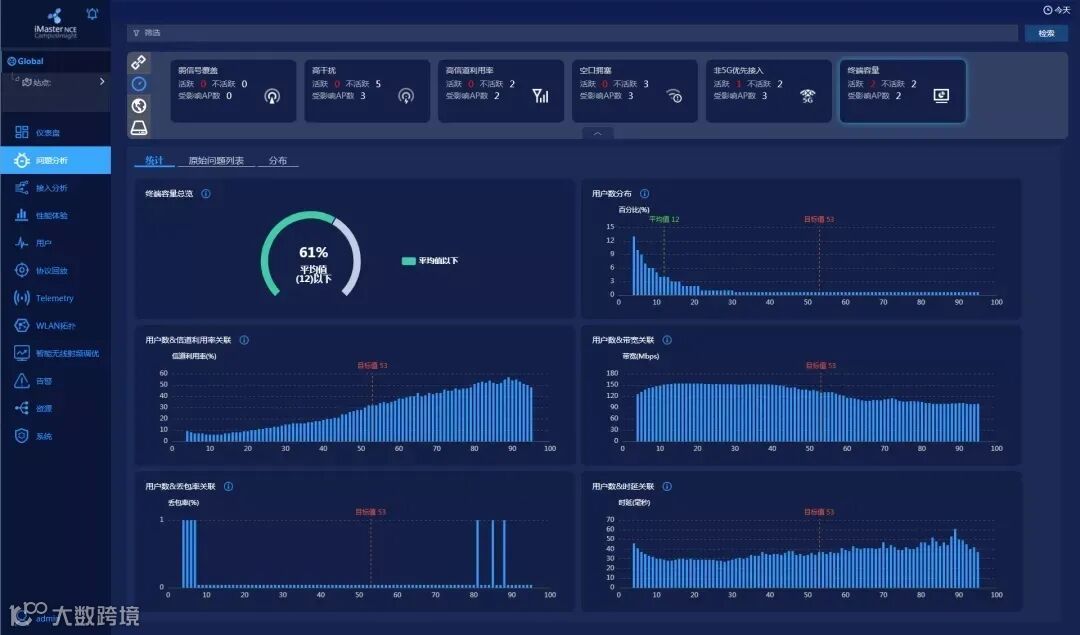Open Telemetry in the sidebar

click(x=55, y=298)
